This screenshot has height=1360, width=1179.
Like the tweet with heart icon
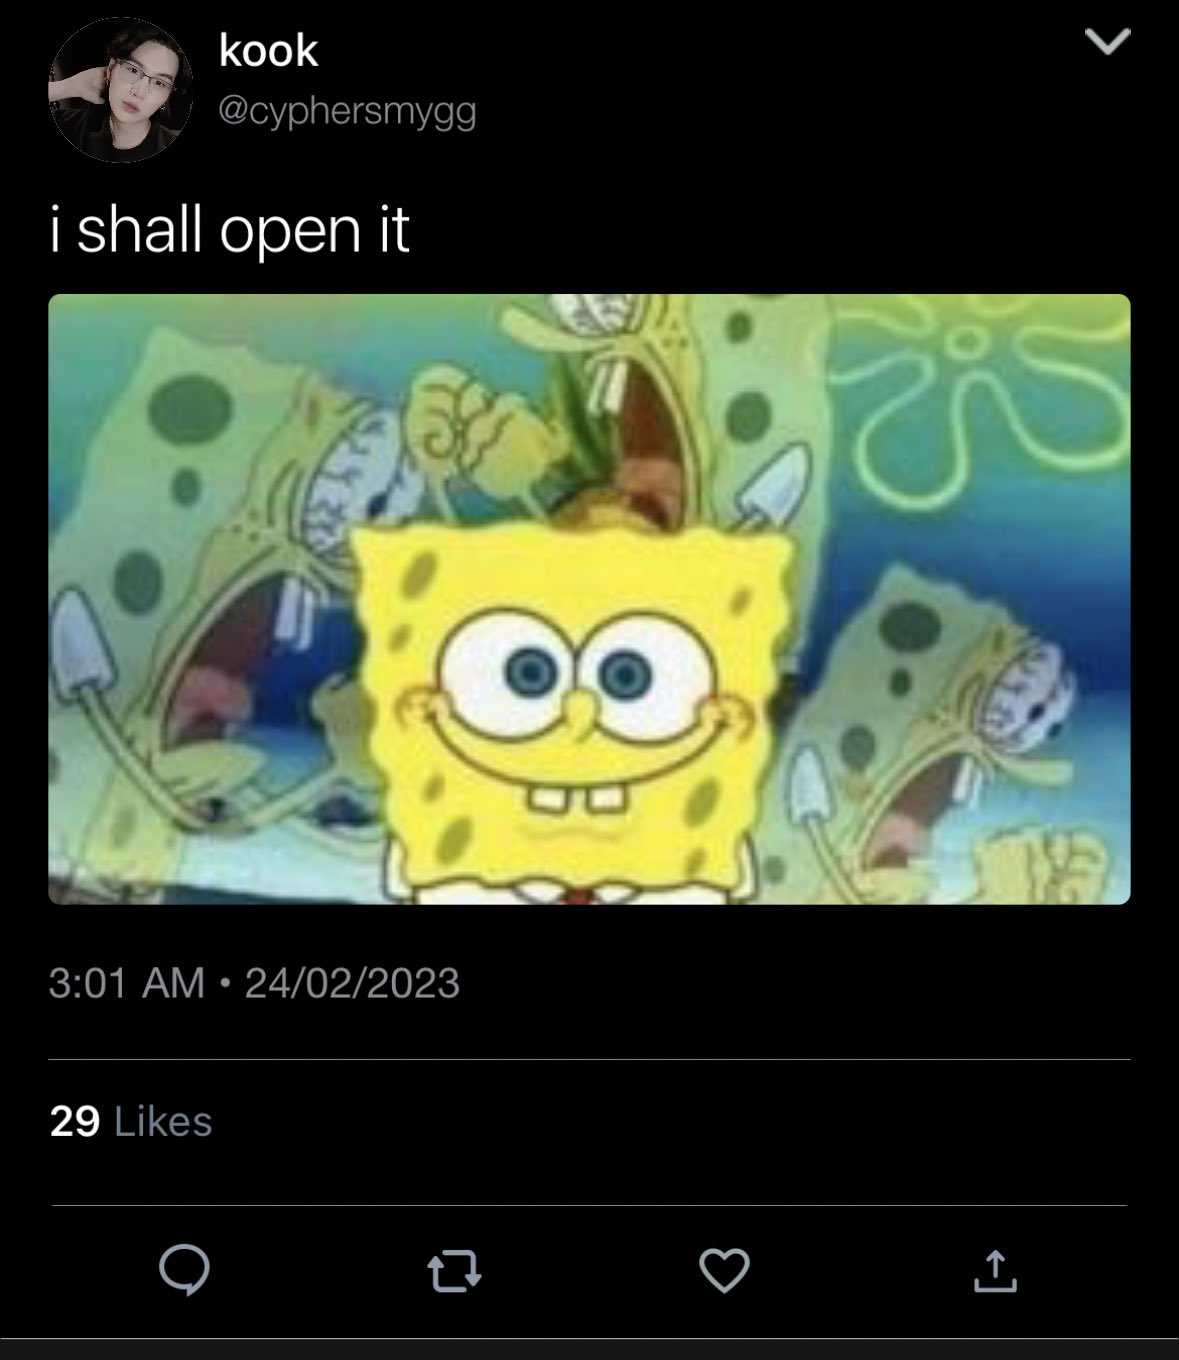(724, 1271)
